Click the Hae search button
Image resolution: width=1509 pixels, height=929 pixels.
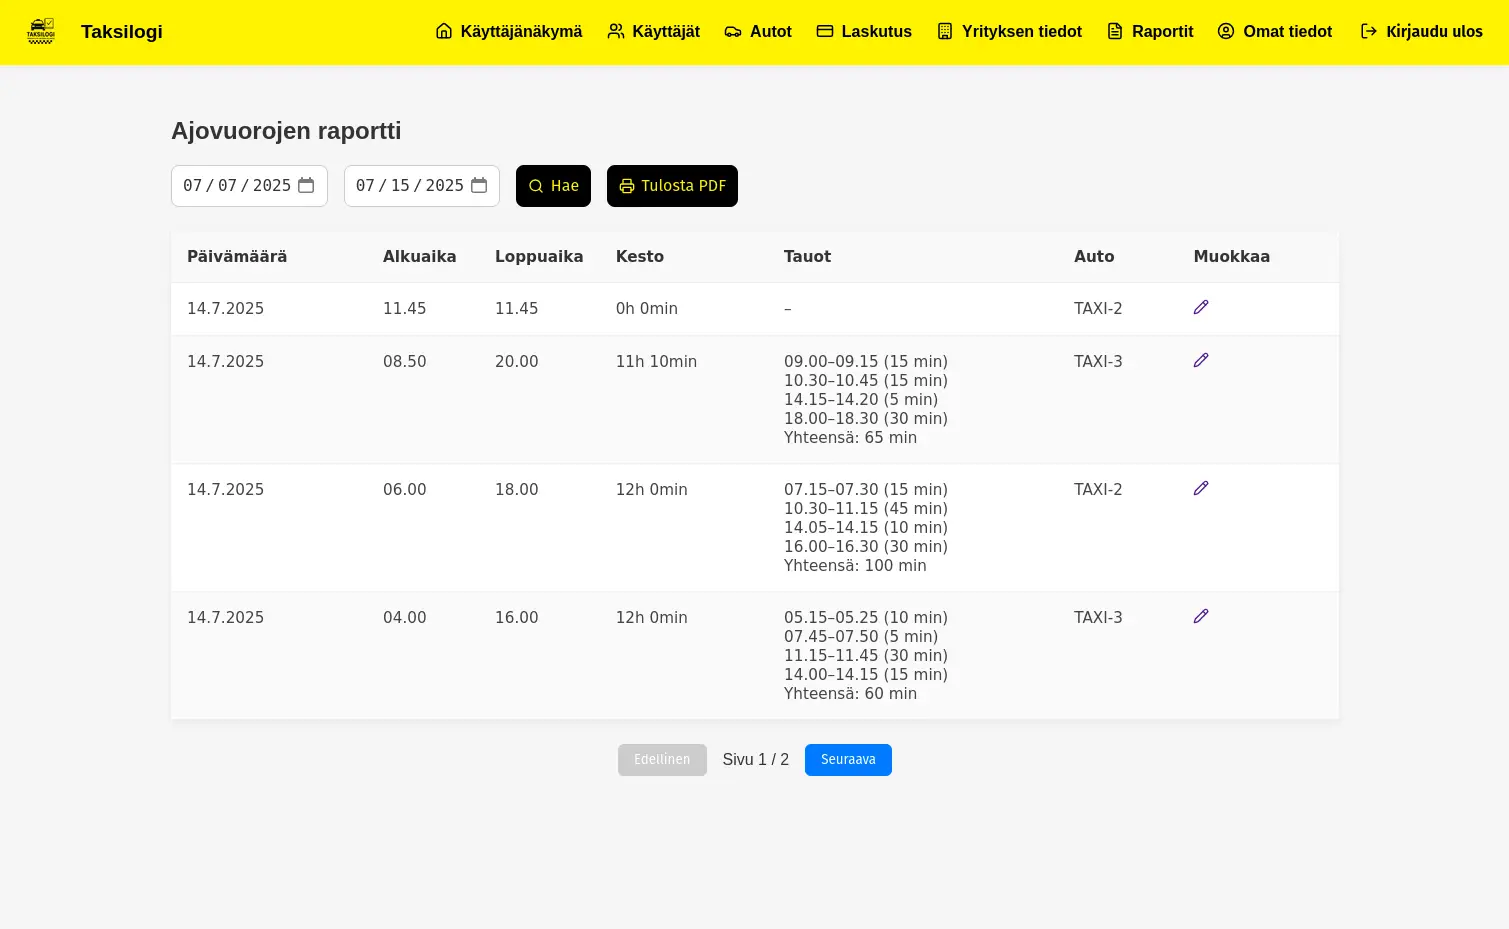(553, 186)
